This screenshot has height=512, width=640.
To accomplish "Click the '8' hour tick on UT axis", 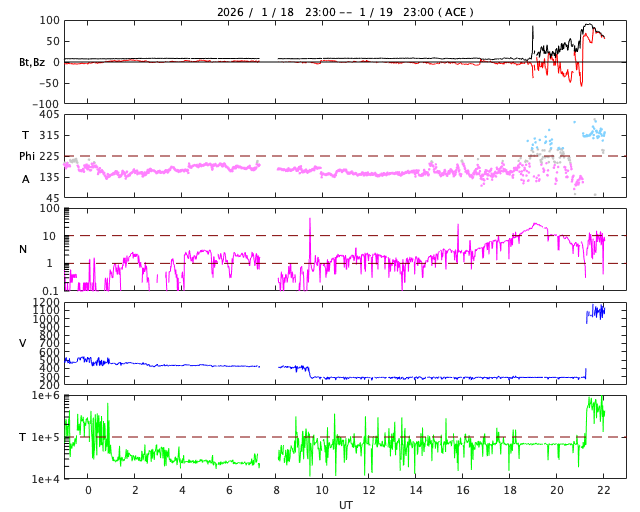I will [276, 490].
